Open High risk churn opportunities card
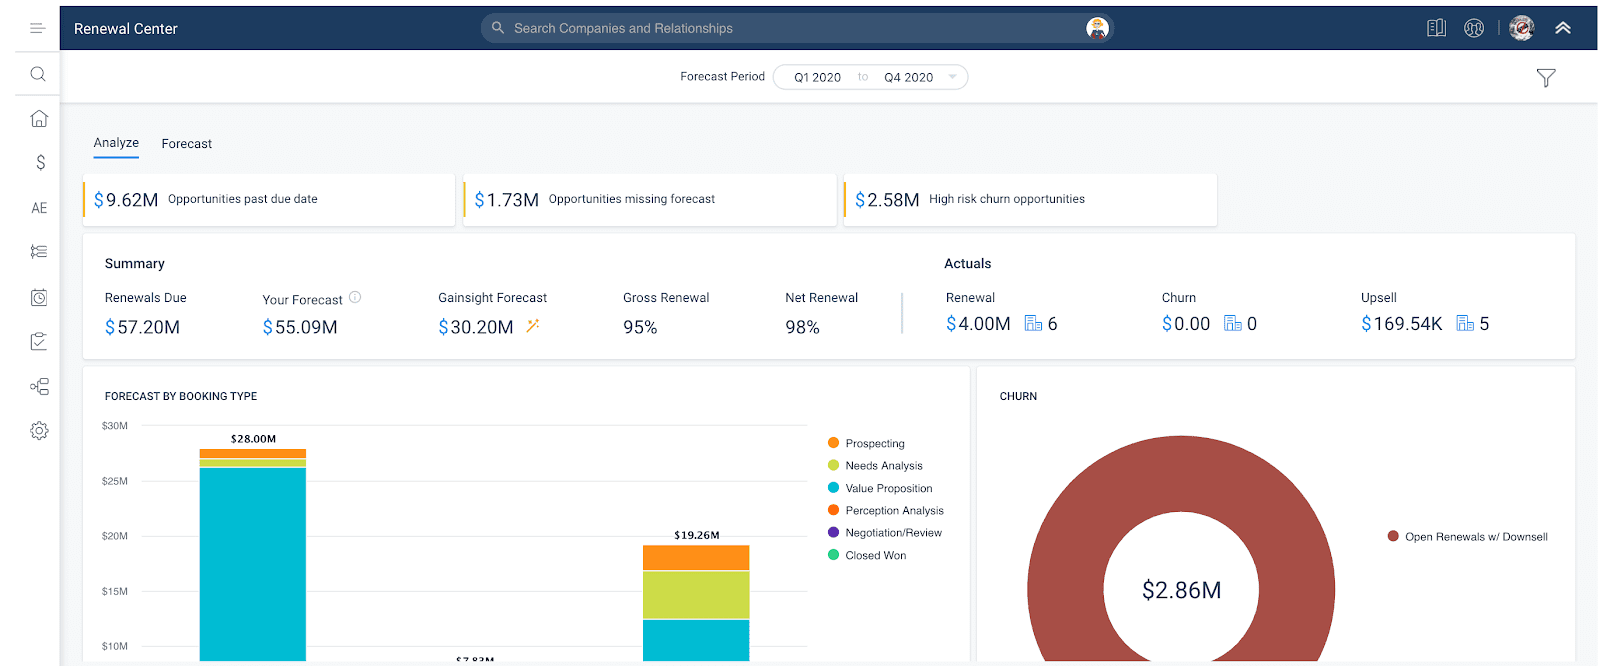This screenshot has height=666, width=1600. tap(1030, 200)
